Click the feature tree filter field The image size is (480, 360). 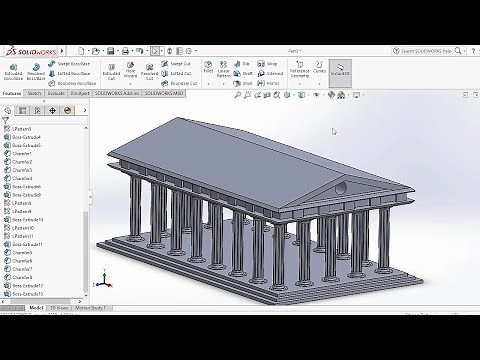pos(47,120)
